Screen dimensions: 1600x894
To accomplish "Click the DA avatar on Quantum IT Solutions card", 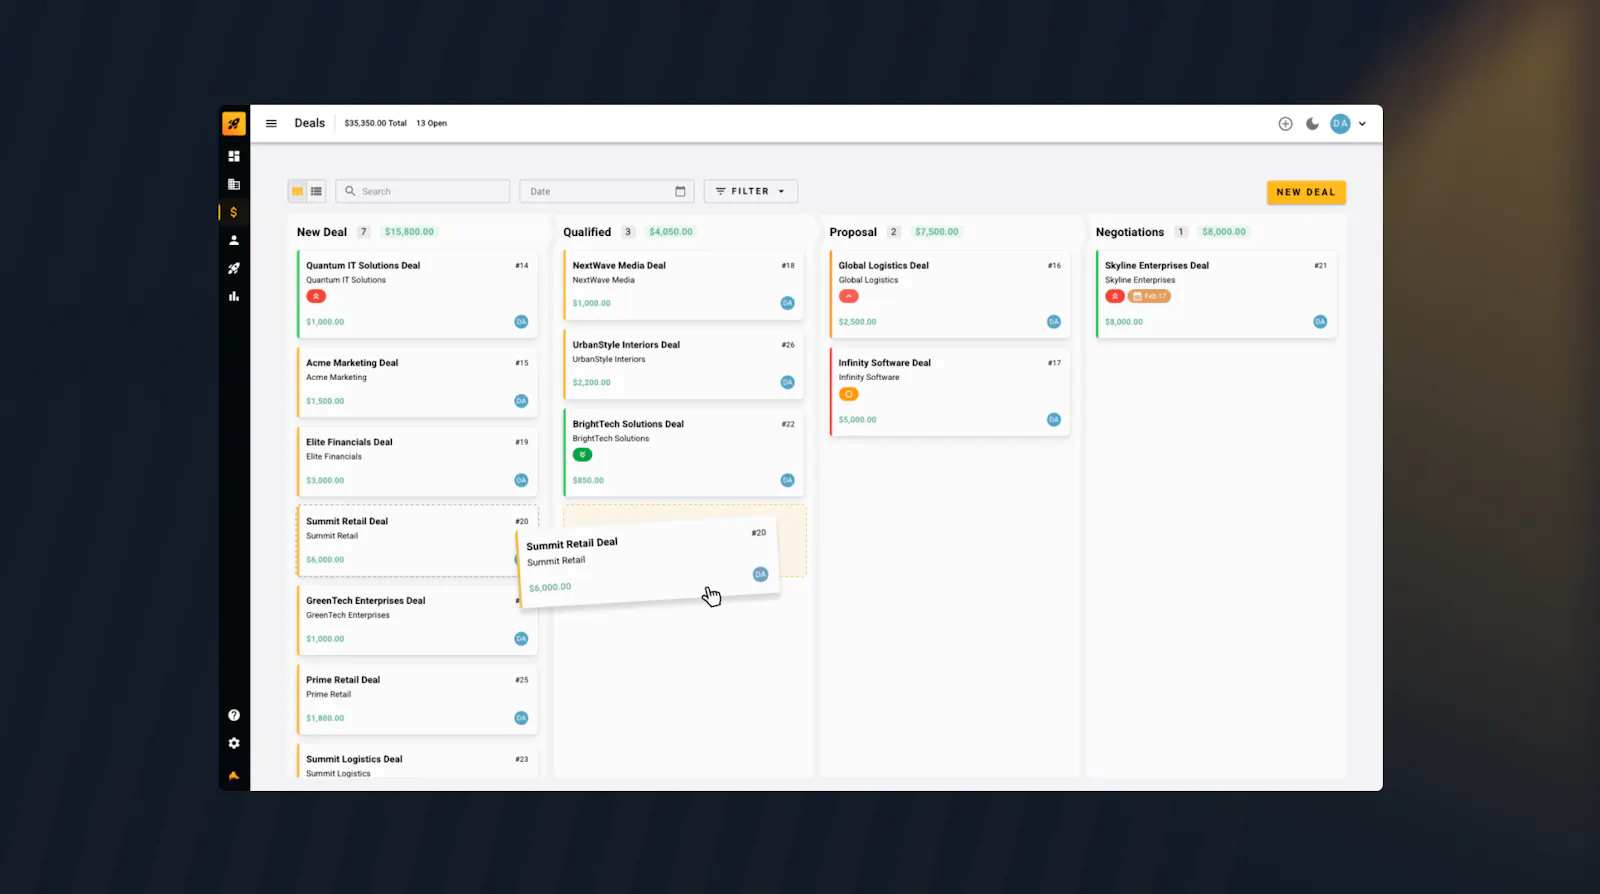I will tap(521, 322).
